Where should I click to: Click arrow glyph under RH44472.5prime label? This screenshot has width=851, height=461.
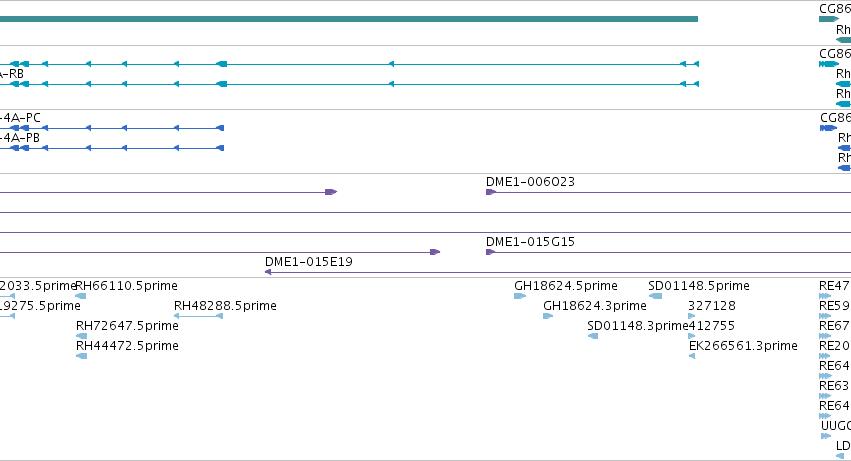click(x=81, y=356)
